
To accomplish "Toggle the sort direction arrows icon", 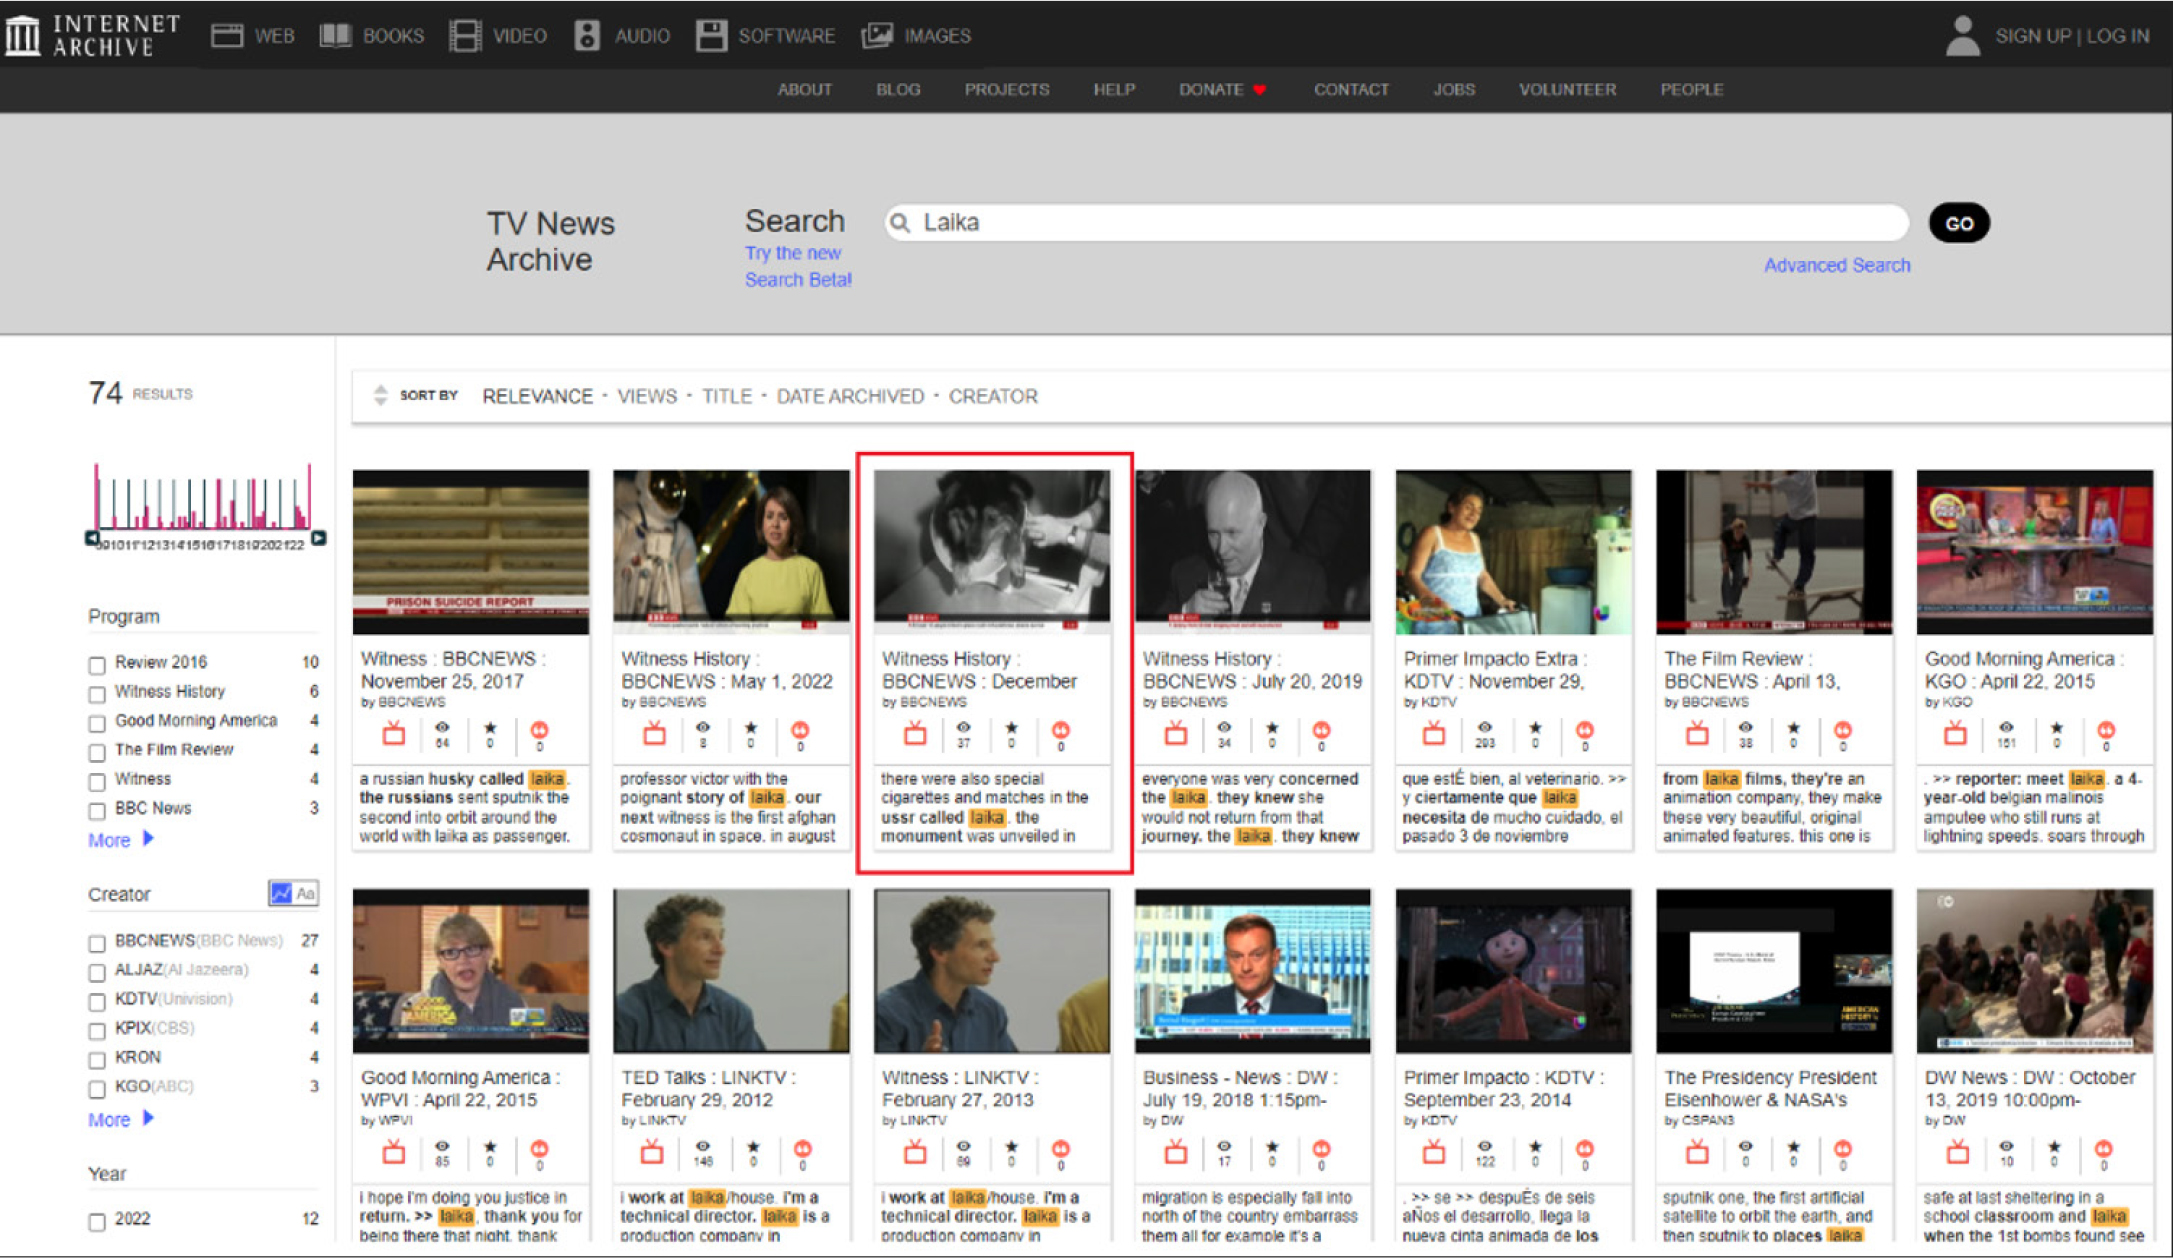I will coord(380,395).
